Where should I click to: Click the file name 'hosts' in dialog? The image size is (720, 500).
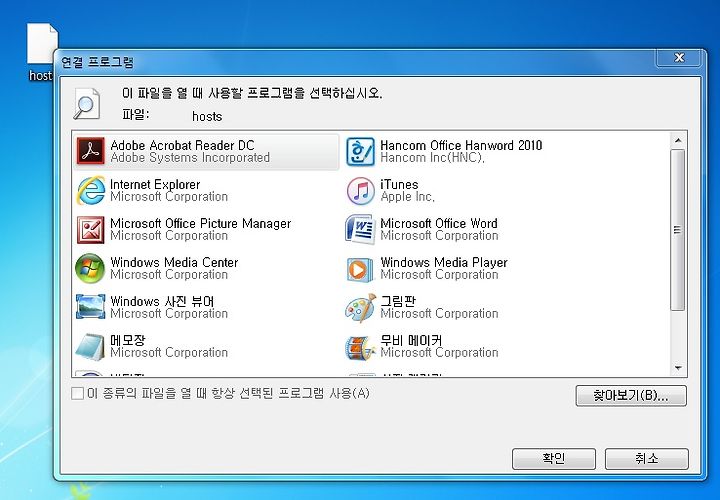coord(207,117)
